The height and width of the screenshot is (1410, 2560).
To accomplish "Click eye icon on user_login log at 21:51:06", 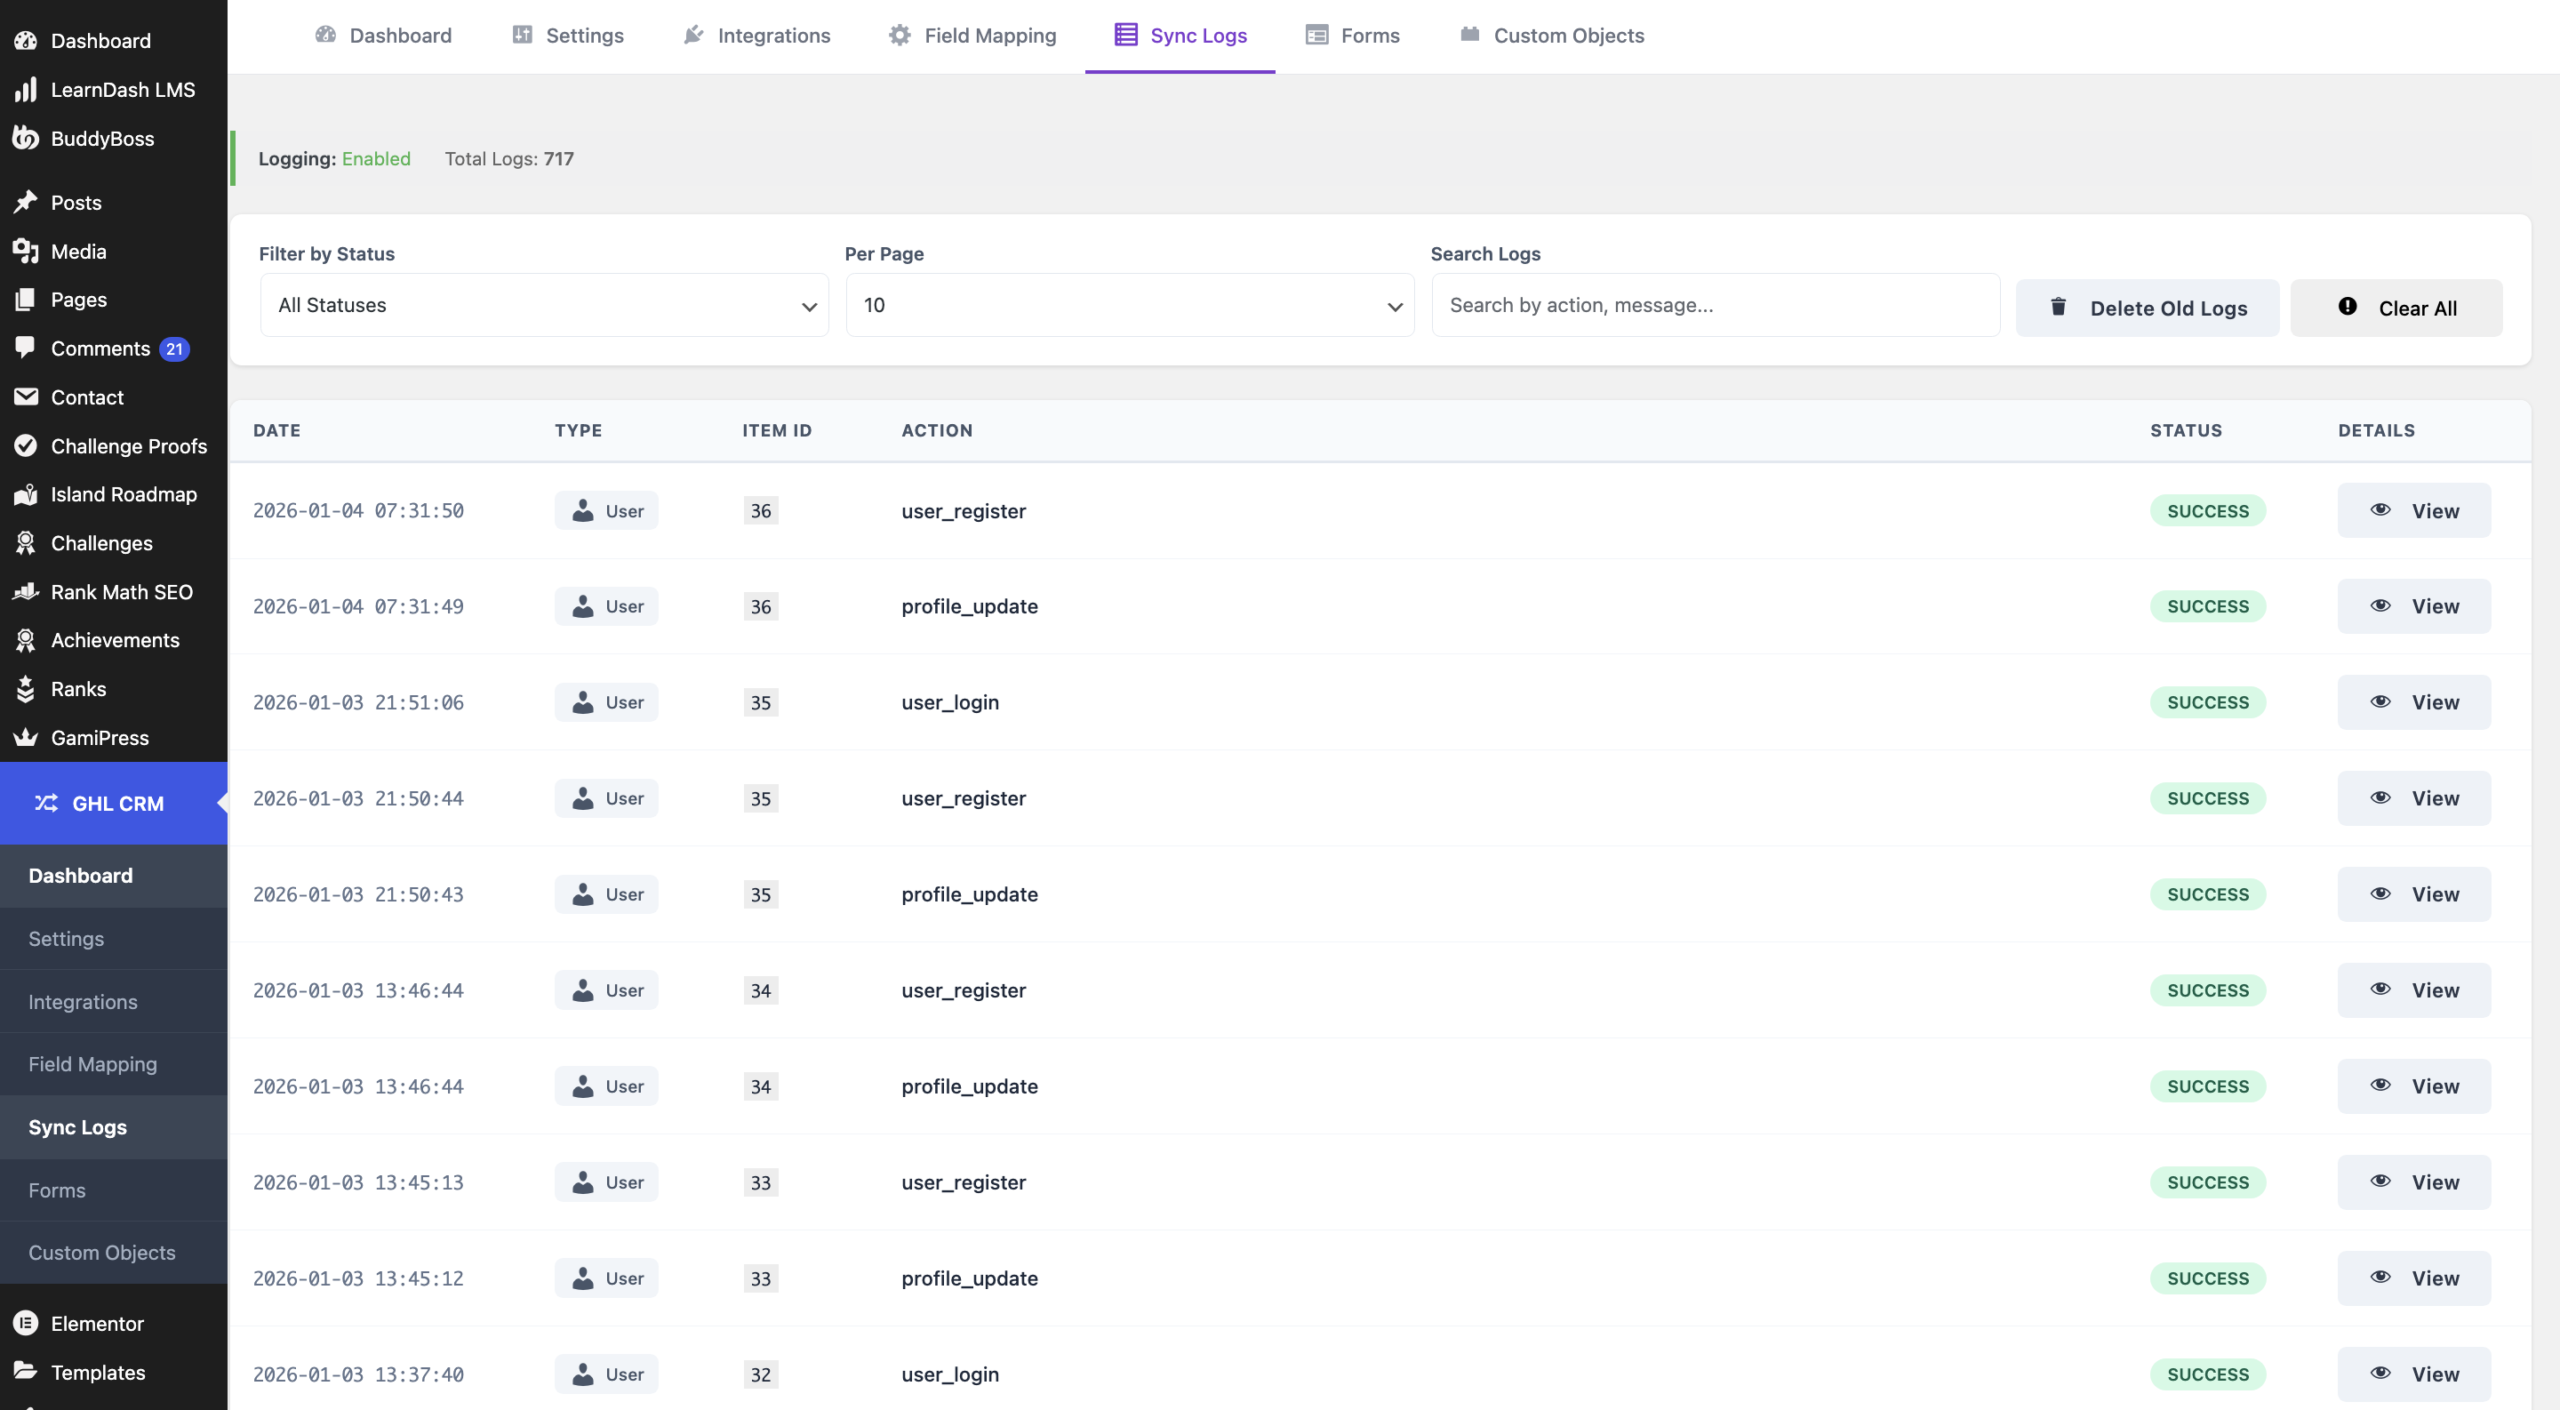I will tap(2380, 702).
